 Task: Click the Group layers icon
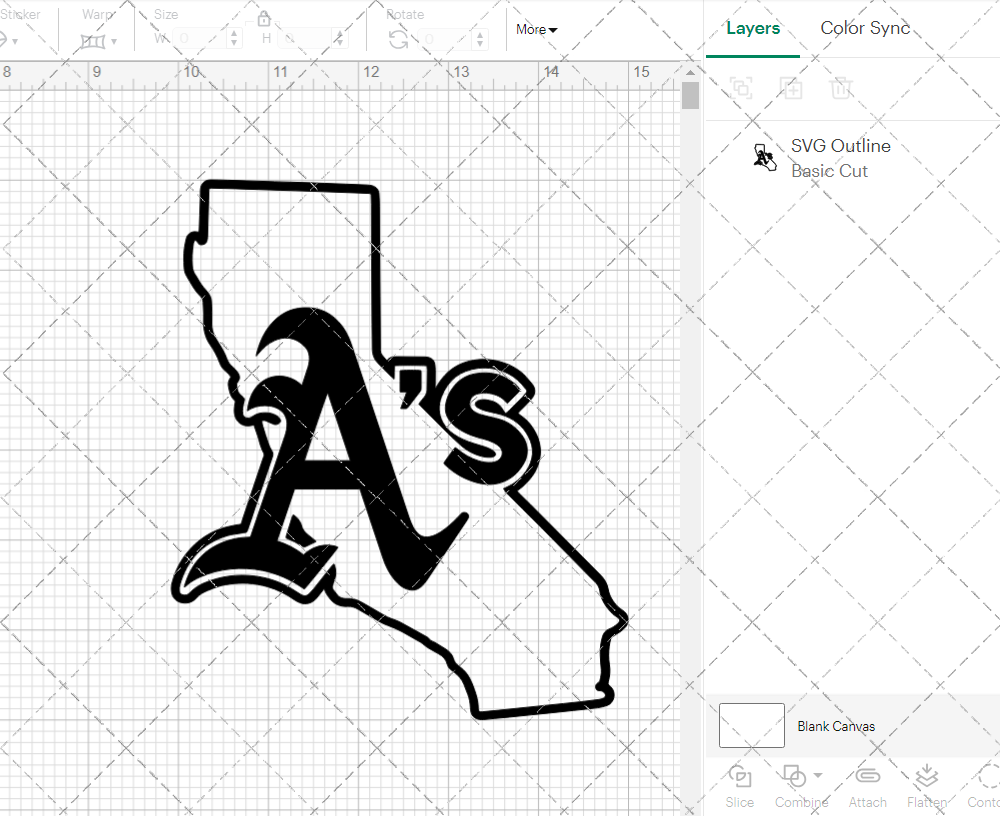[x=741, y=88]
